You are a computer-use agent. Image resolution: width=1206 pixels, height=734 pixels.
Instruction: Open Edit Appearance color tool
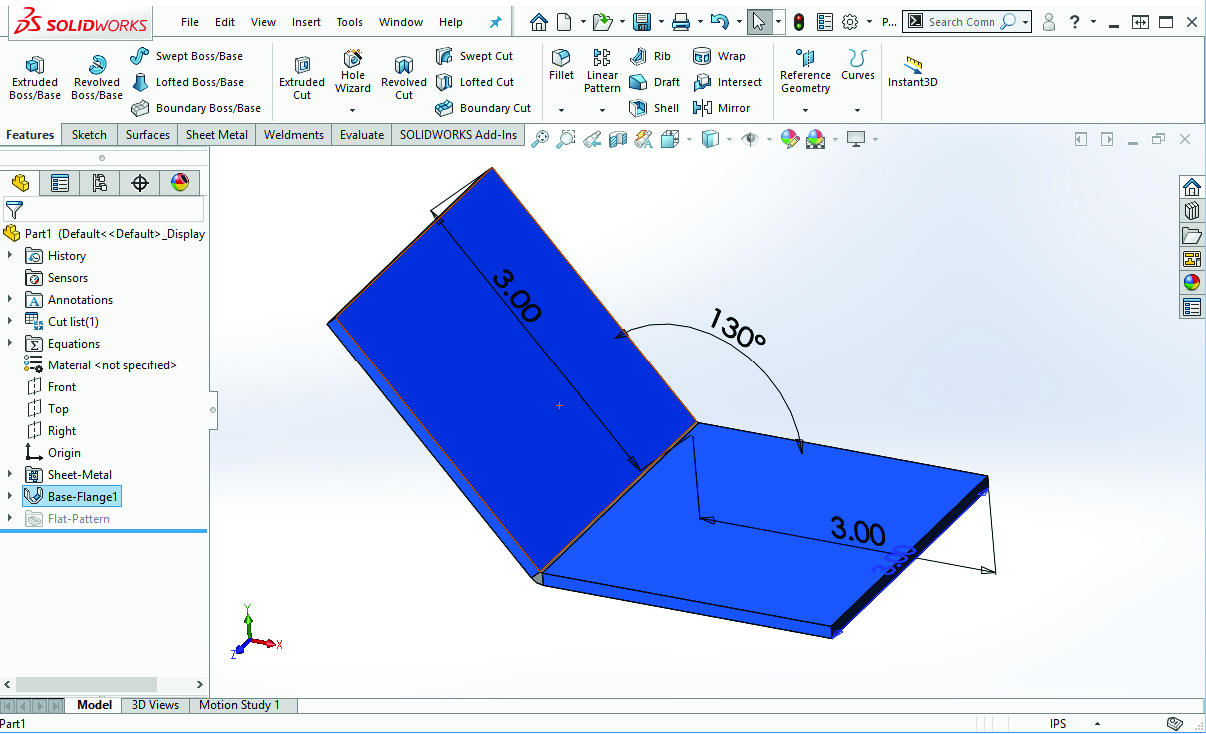click(790, 139)
